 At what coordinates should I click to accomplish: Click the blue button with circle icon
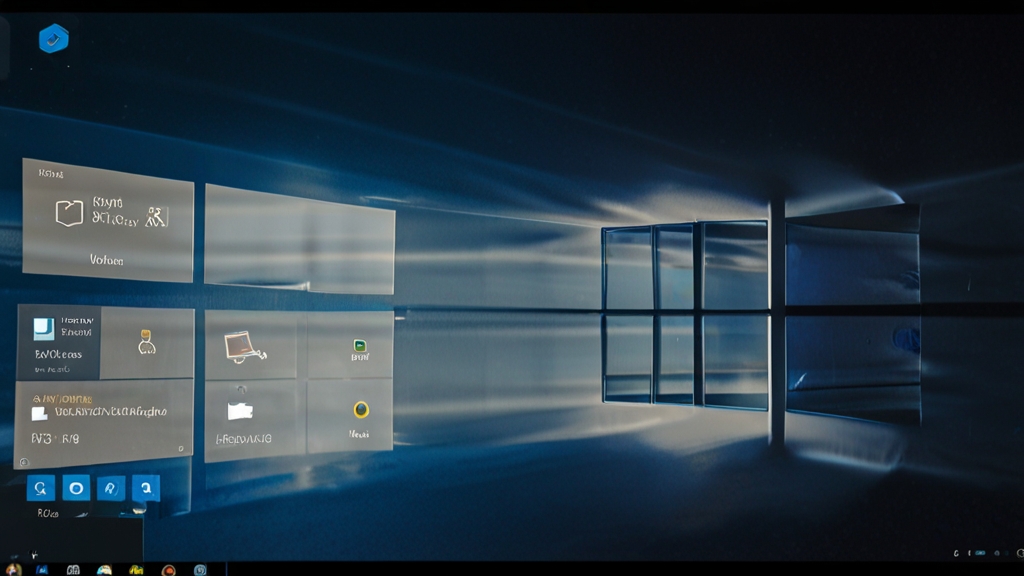pyautogui.click(x=76, y=488)
